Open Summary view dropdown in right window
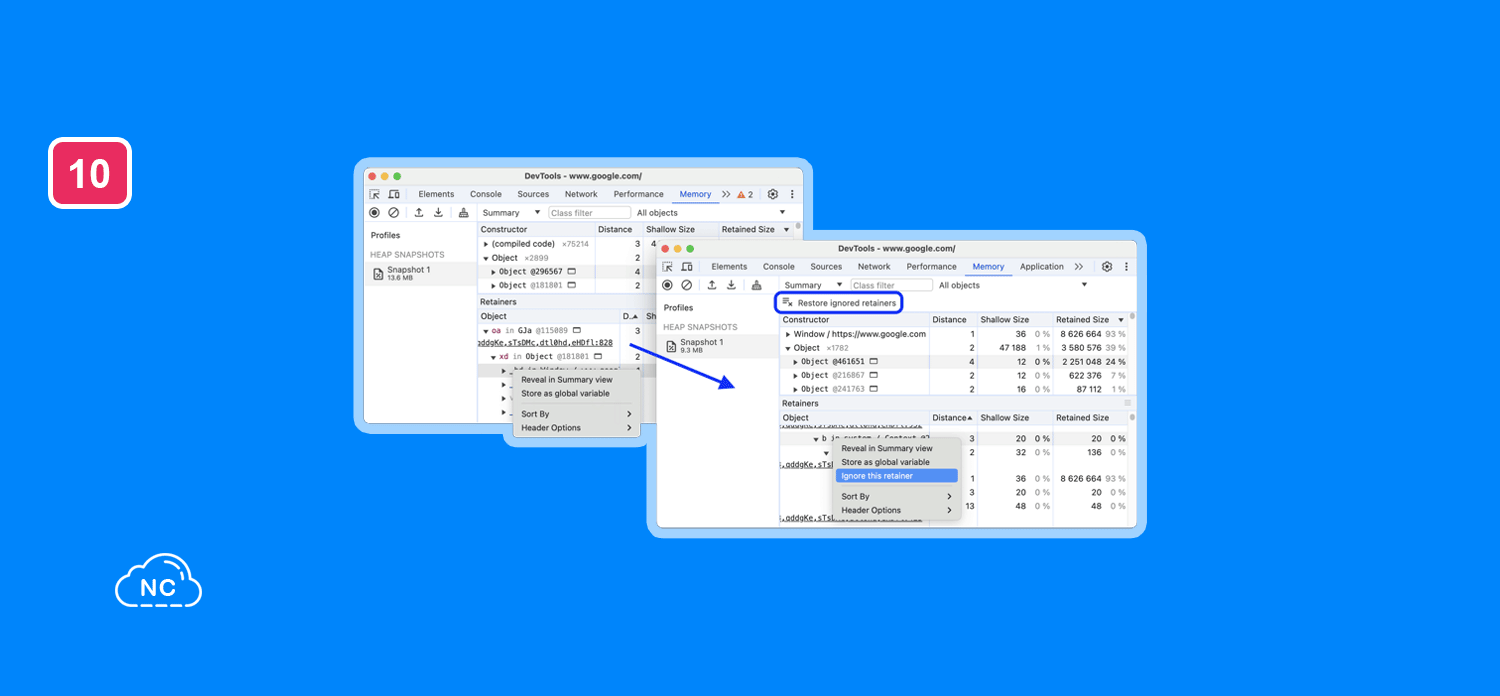 click(813, 285)
